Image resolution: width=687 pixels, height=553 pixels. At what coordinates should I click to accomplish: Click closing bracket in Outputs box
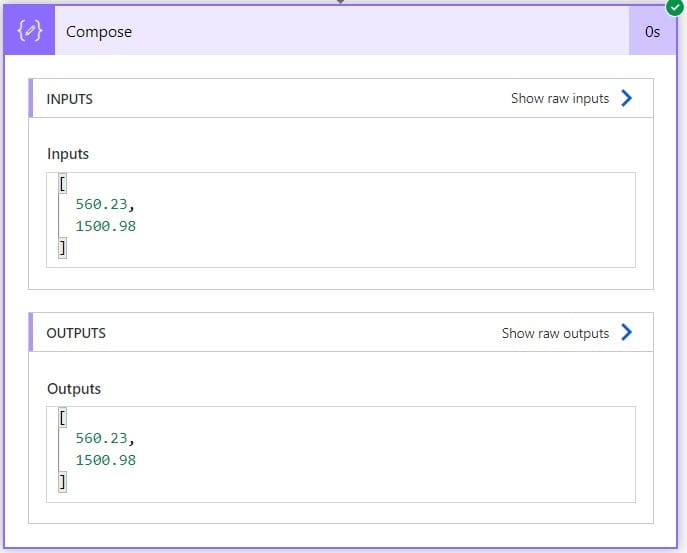63,482
